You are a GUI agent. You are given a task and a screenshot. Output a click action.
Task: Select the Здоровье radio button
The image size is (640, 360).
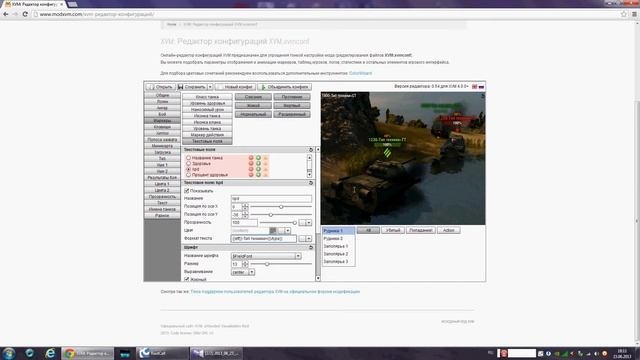coord(188,163)
